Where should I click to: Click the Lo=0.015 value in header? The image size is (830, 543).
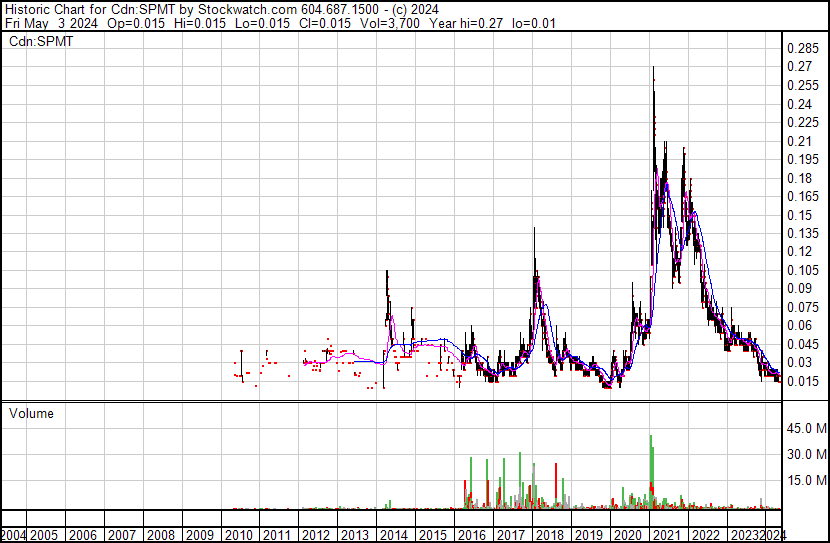pyautogui.click(x=262, y=23)
